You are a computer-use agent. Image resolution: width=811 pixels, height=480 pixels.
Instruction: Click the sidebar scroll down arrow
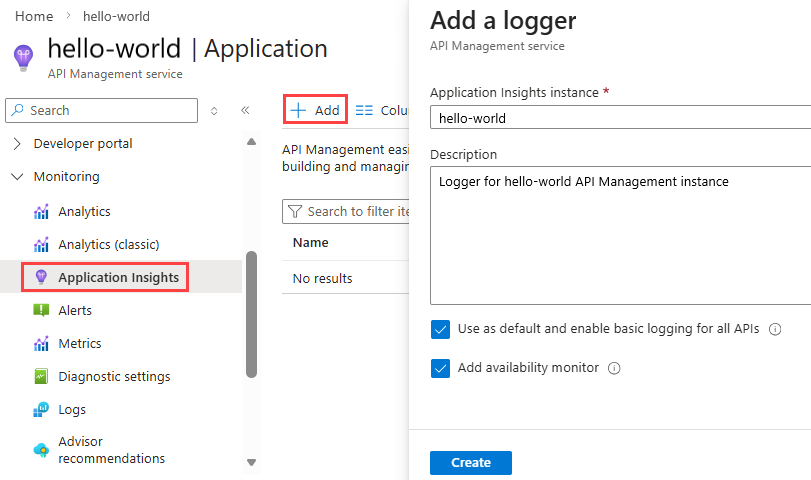point(251,462)
